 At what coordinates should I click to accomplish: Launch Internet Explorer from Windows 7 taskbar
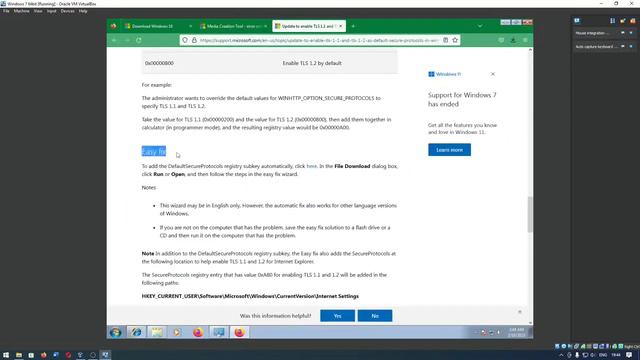pos(136,332)
